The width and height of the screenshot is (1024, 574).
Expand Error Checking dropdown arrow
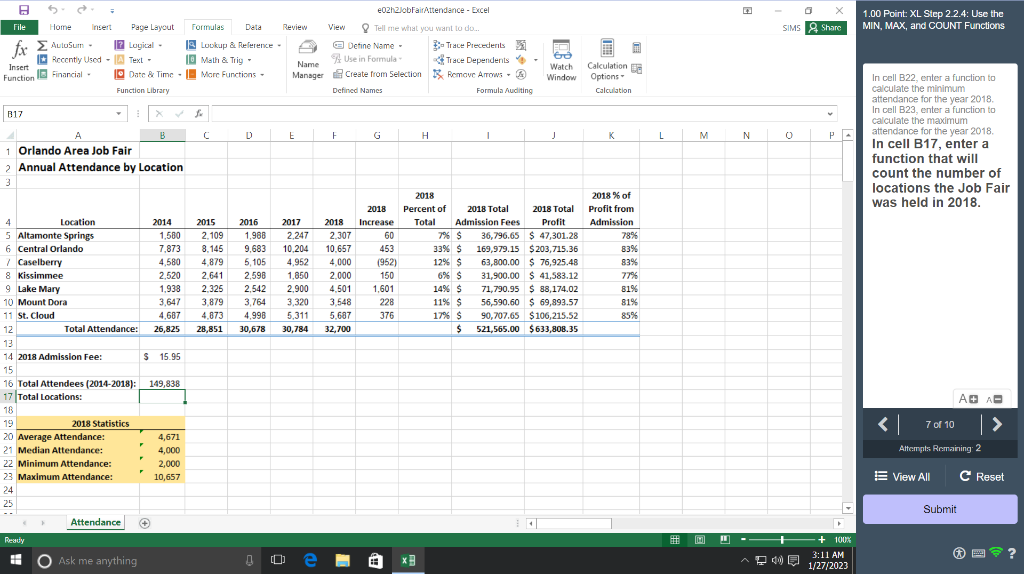click(x=536, y=60)
